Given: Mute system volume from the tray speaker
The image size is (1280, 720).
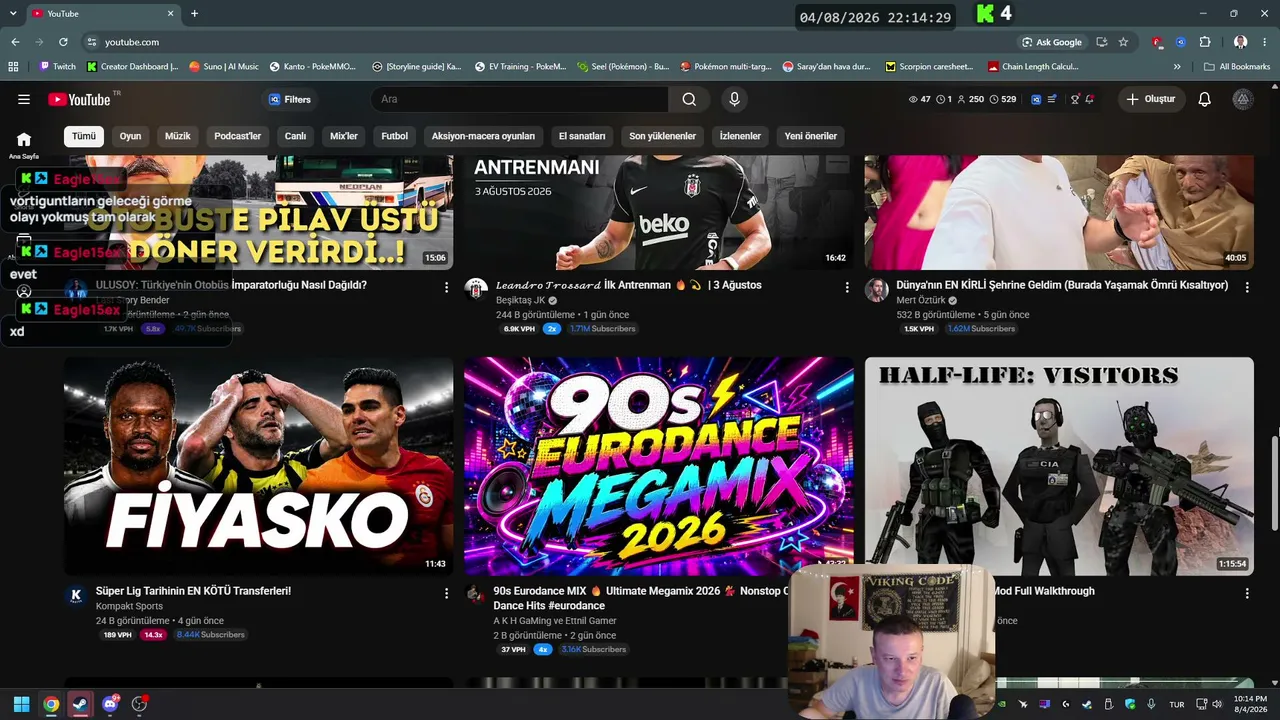Looking at the screenshot, I should (x=1217, y=704).
